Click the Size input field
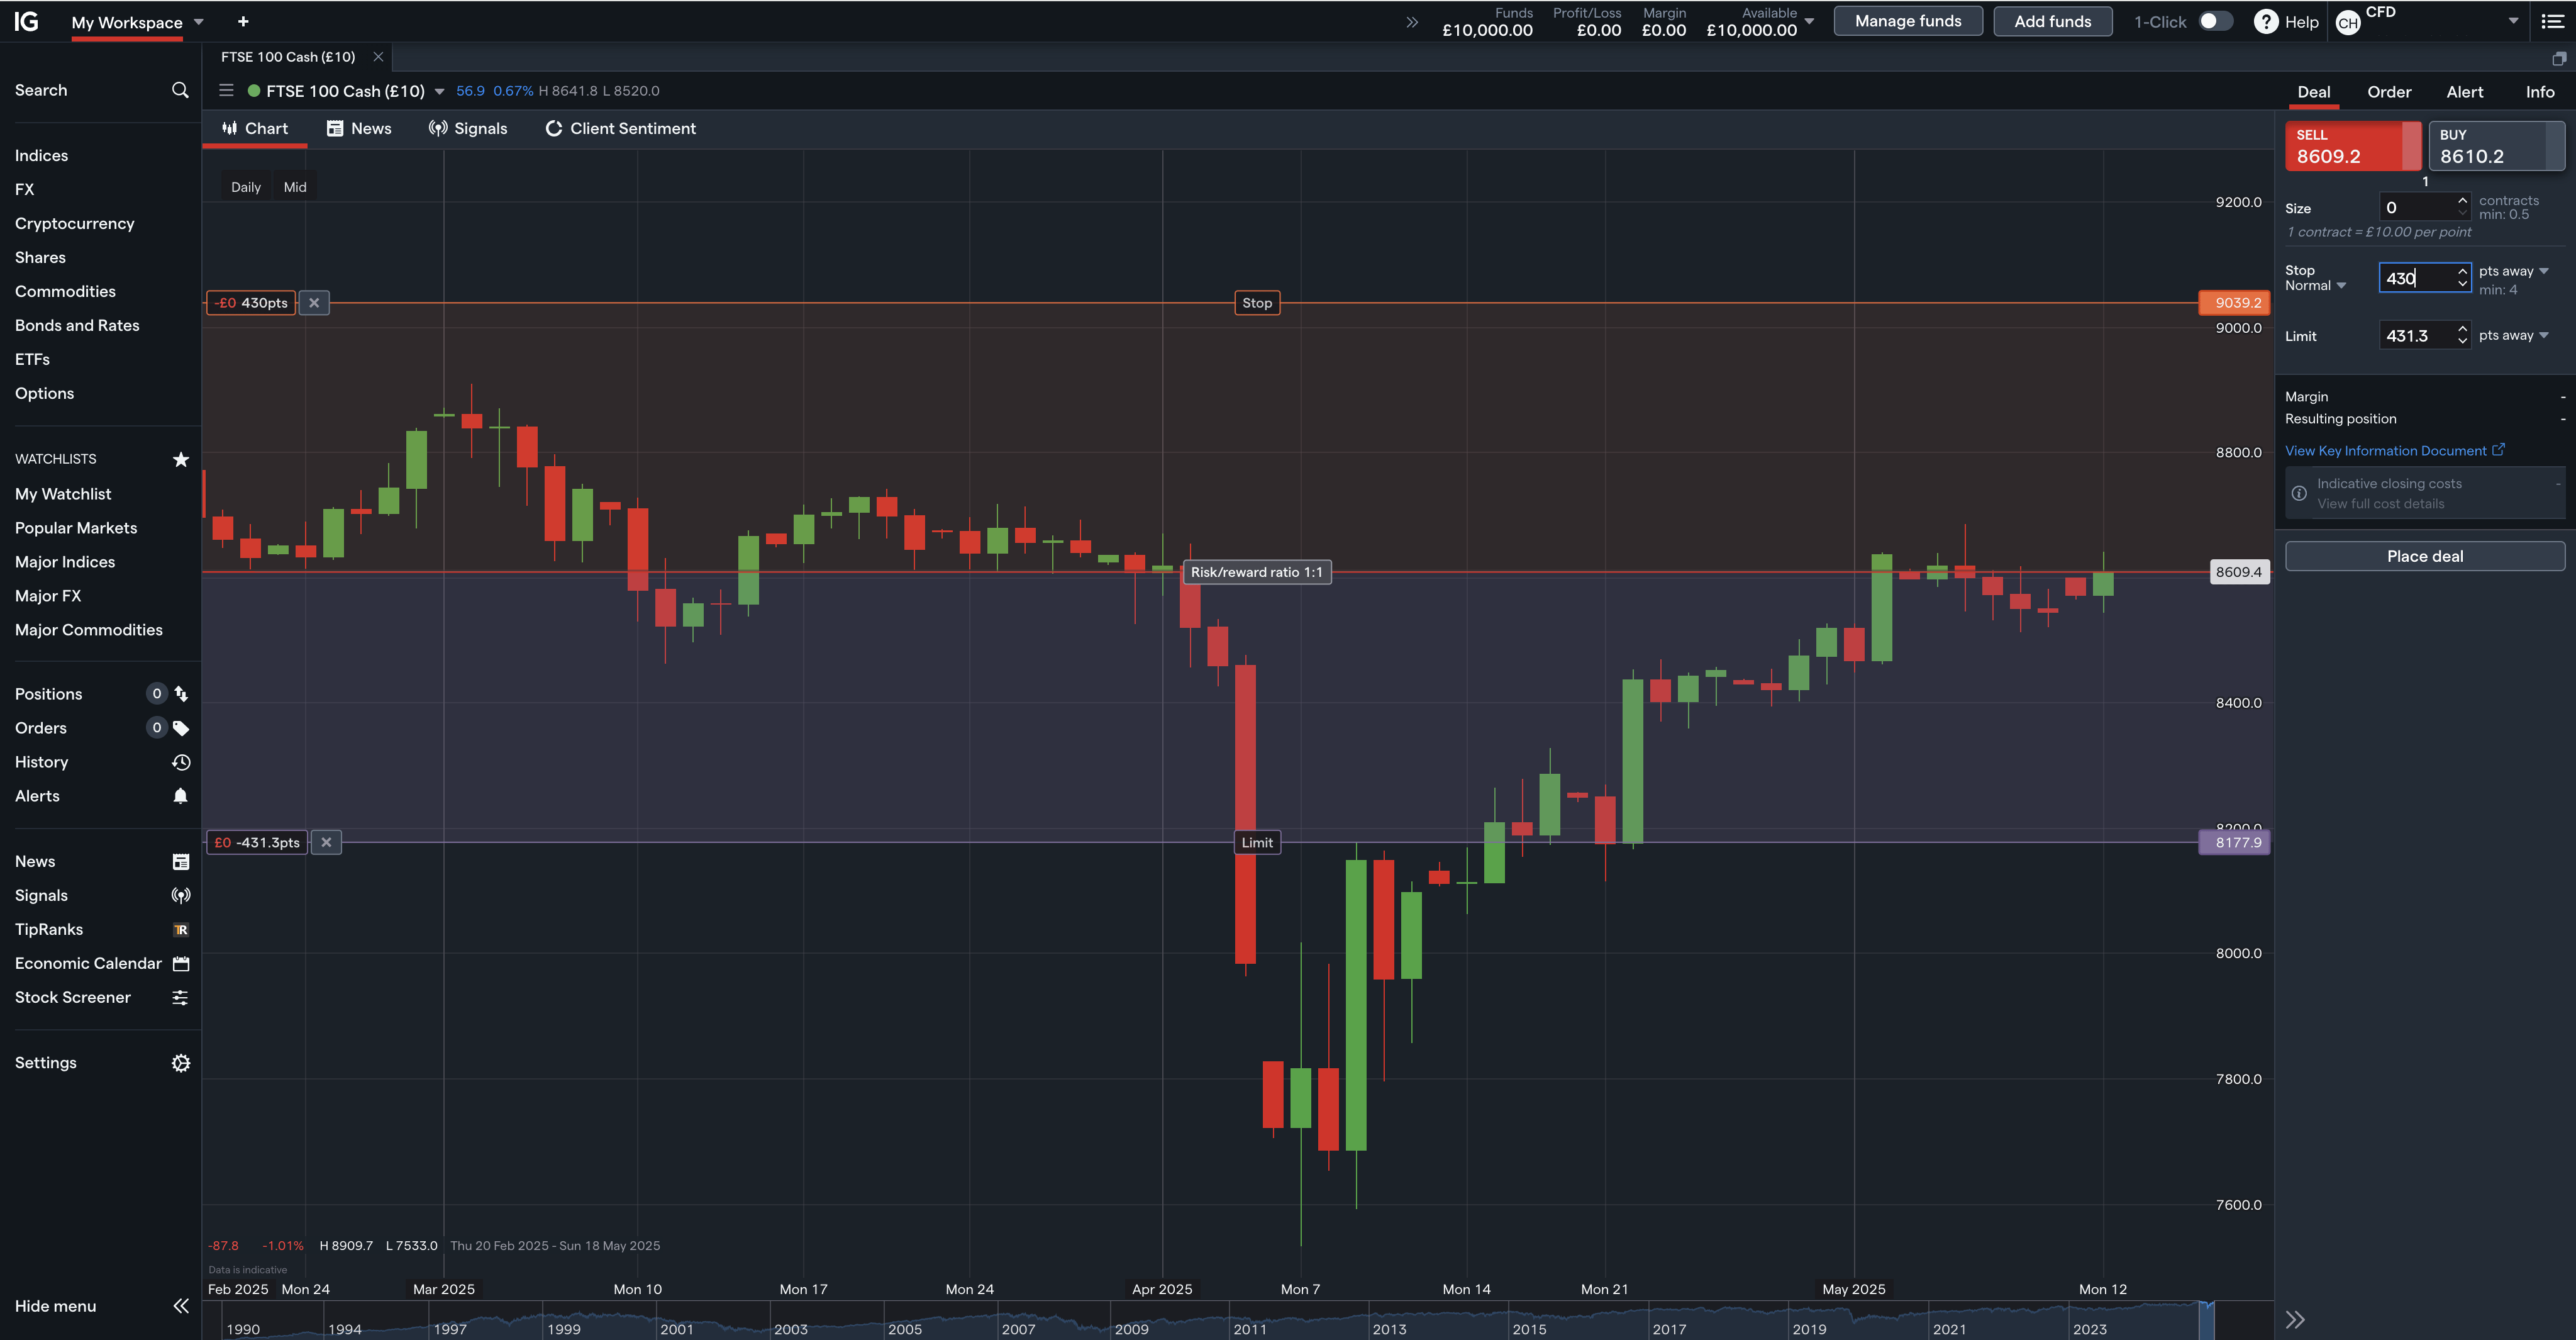Viewport: 2576px width, 1340px height. pos(2425,207)
